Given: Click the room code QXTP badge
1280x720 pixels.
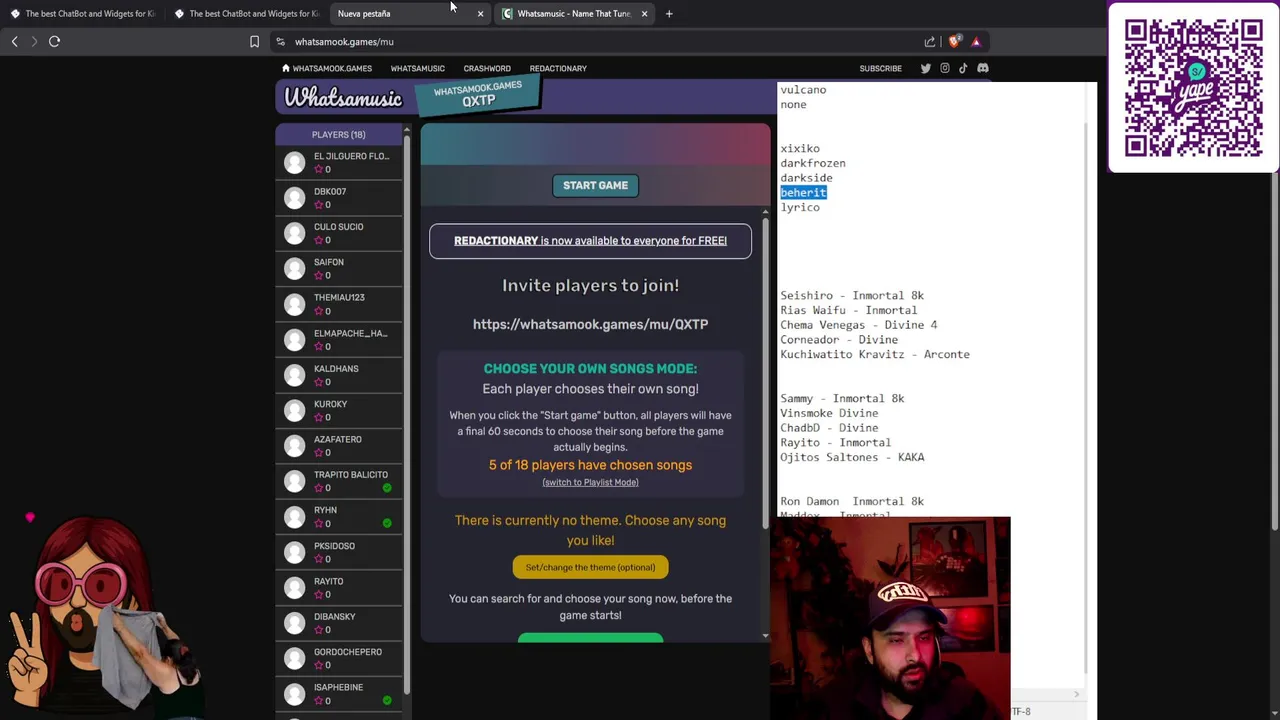Looking at the screenshot, I should tap(477, 95).
